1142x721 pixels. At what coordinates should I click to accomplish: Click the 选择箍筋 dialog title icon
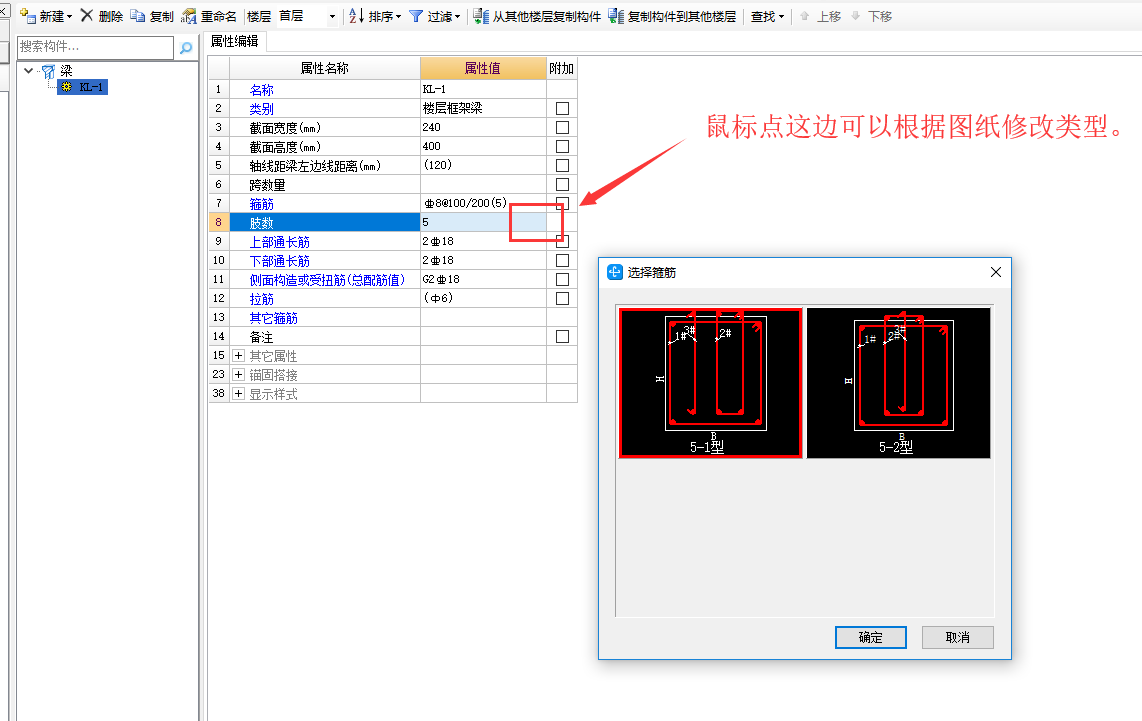(615, 272)
